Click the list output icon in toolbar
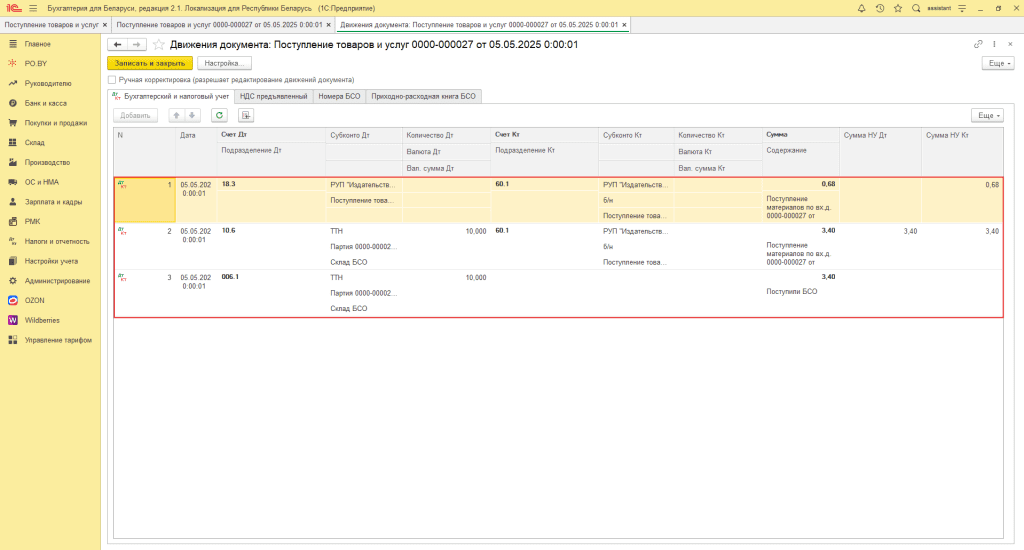 [x=246, y=115]
